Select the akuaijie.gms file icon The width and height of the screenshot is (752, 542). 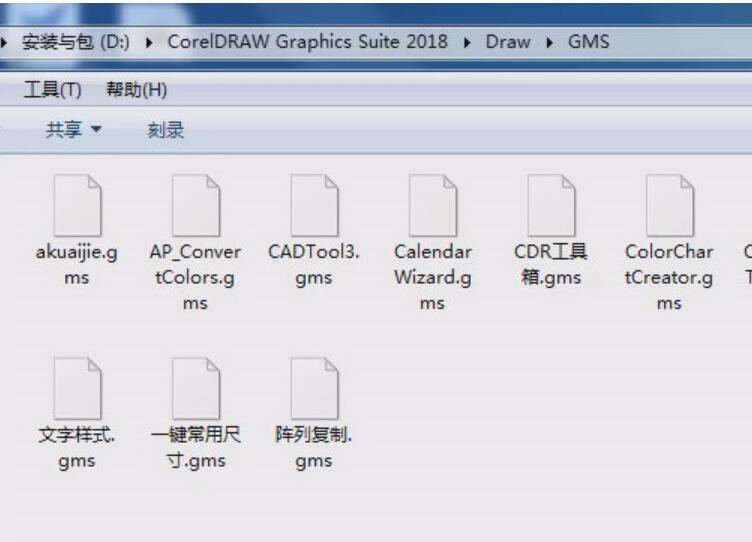click(x=78, y=205)
